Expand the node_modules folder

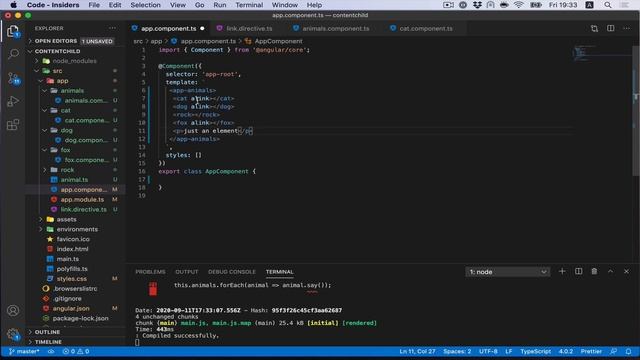[74, 61]
